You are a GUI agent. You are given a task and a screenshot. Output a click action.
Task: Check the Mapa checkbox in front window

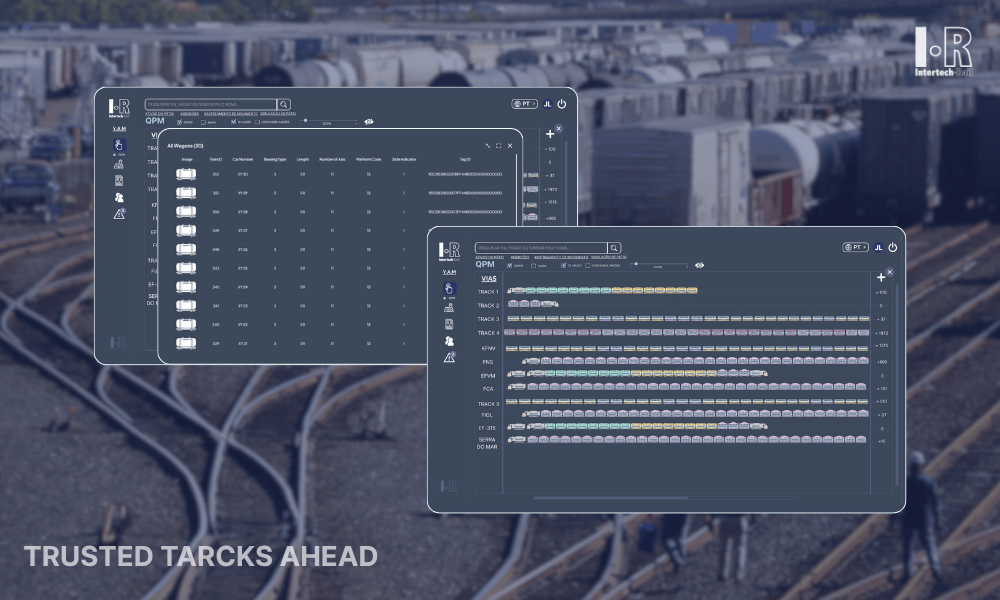(x=533, y=265)
